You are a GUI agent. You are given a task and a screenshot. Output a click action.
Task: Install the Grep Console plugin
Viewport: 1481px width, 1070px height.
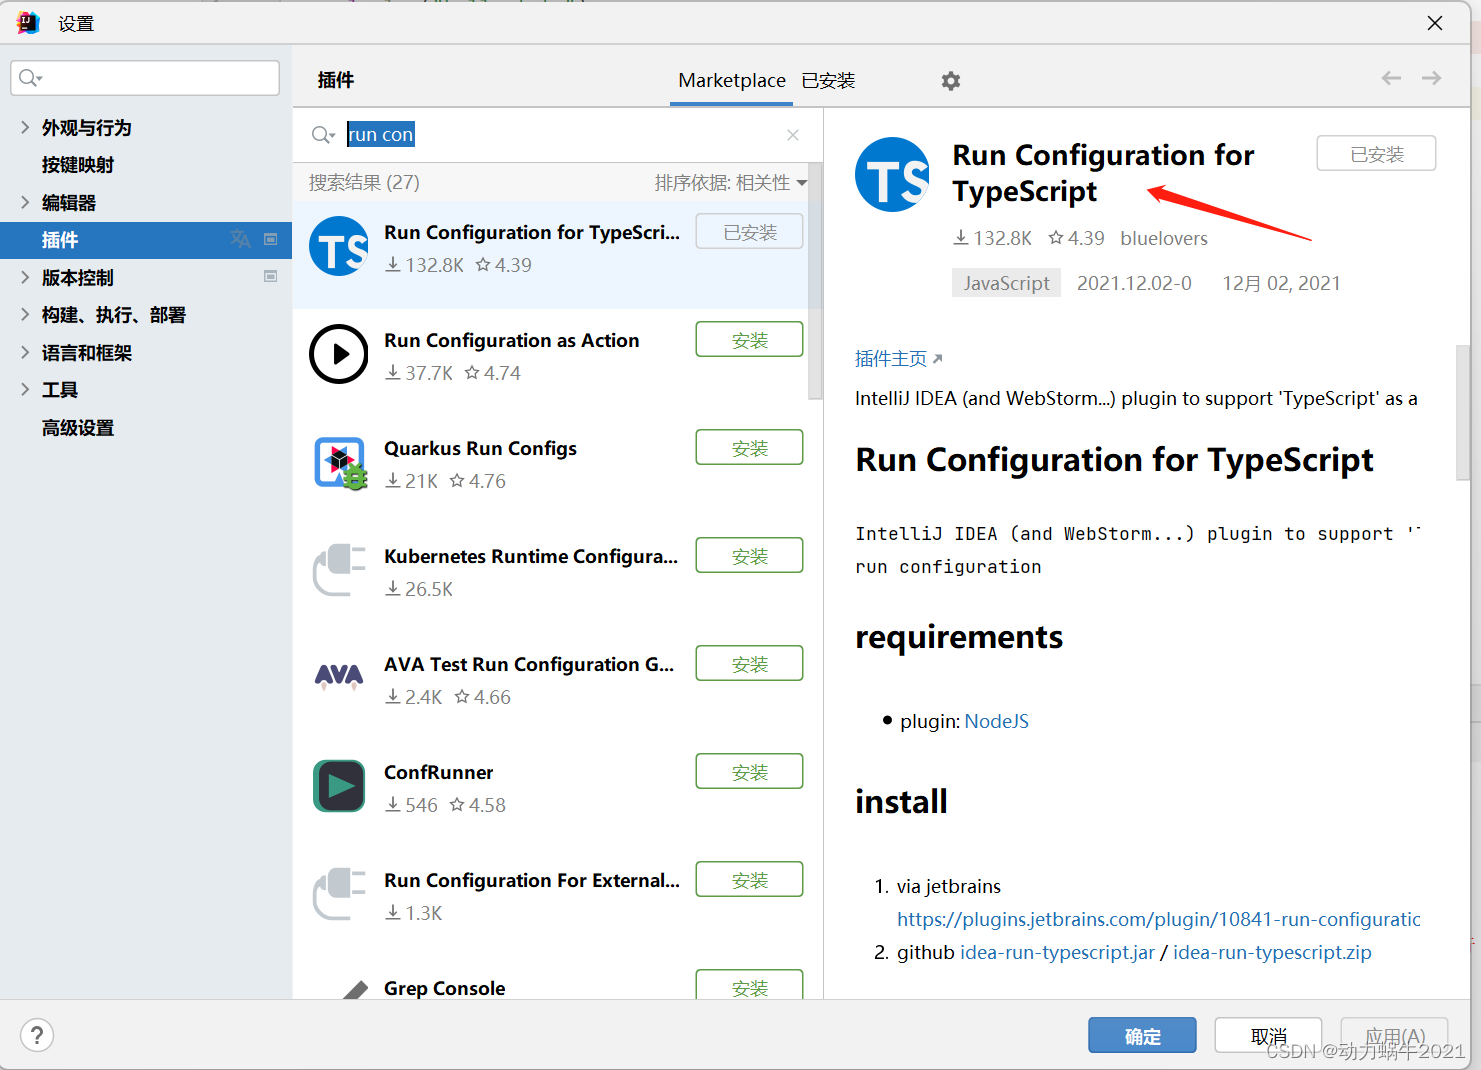[749, 986]
